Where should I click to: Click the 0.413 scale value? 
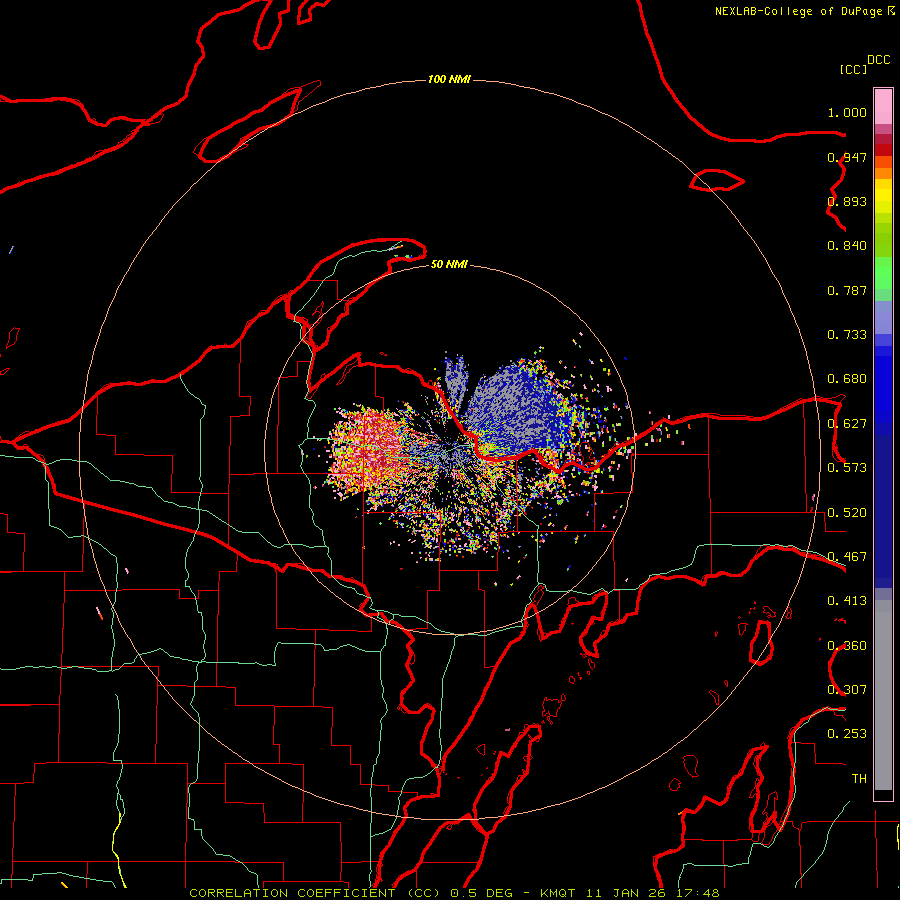(847, 601)
